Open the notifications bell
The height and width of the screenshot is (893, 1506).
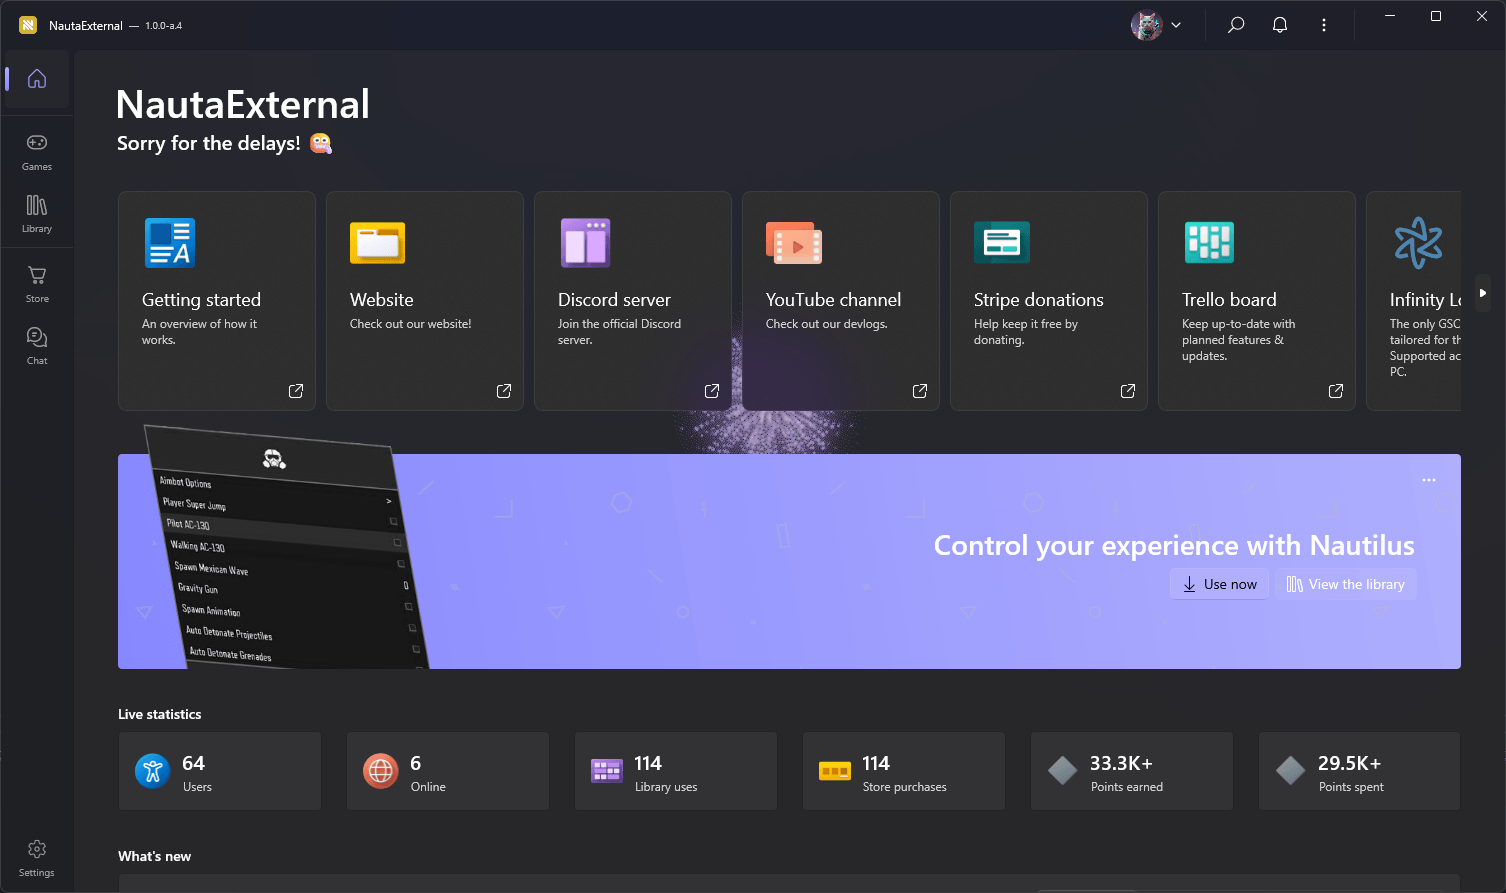(1280, 25)
